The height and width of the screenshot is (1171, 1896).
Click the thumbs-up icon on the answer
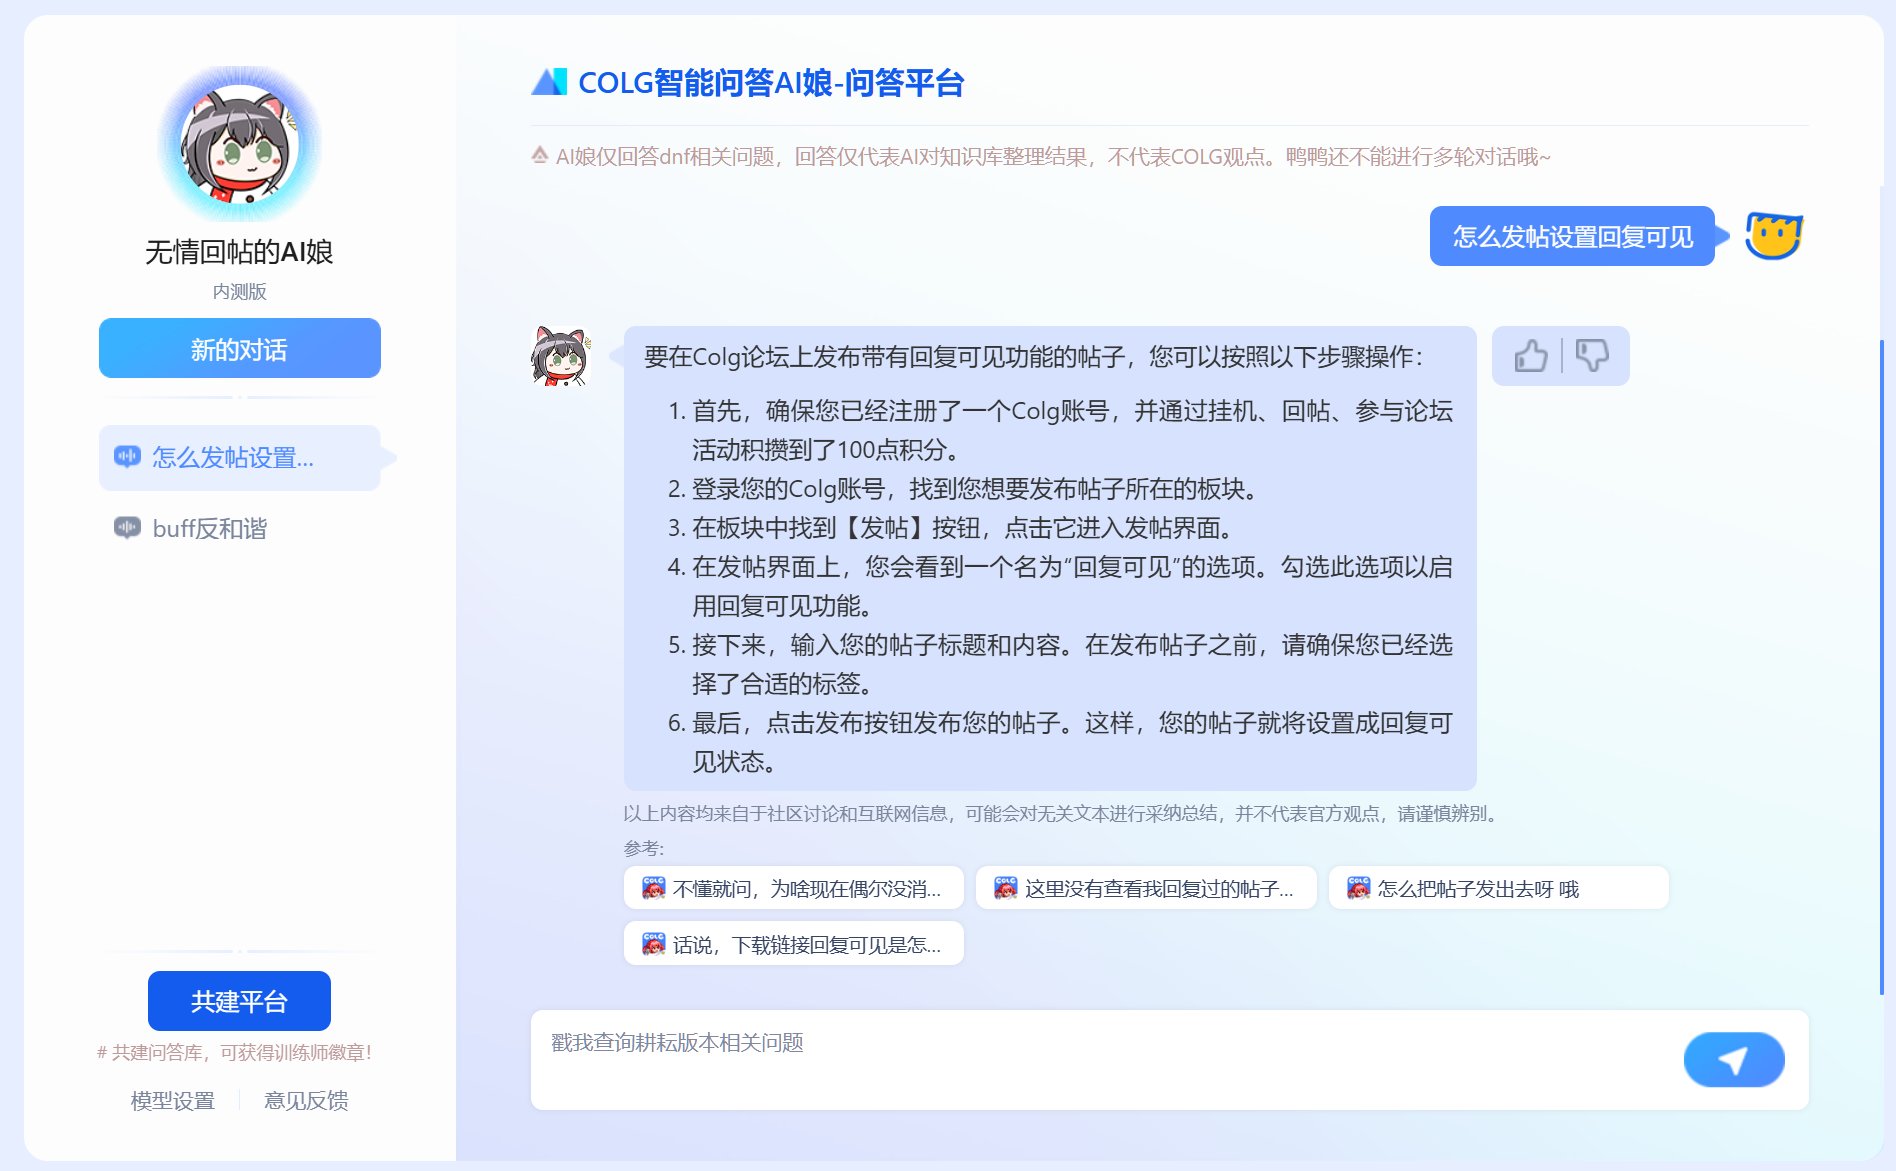[1530, 356]
